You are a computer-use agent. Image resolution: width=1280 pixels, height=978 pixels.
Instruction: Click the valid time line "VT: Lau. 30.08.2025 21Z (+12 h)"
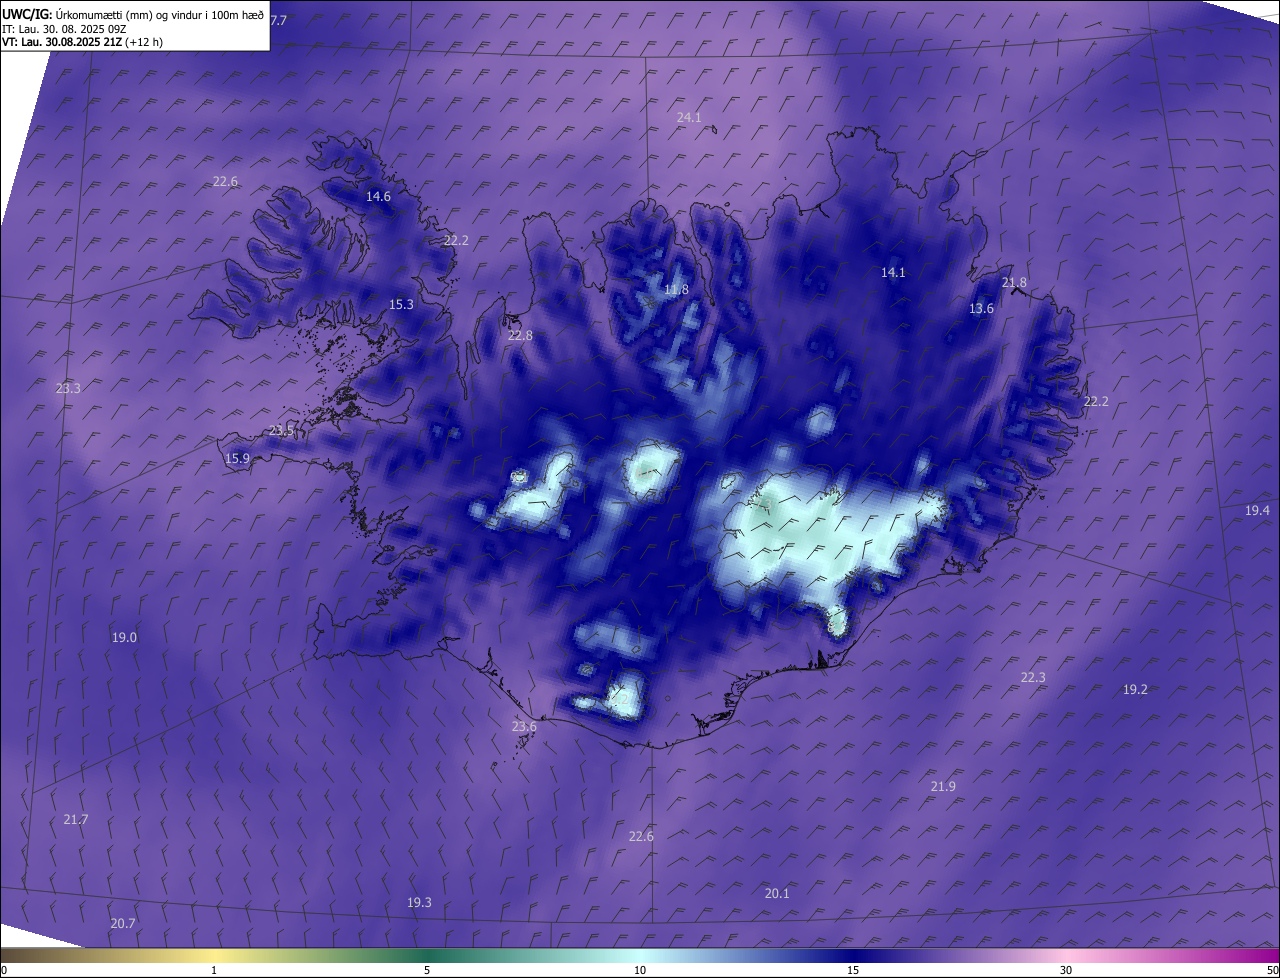coord(82,42)
